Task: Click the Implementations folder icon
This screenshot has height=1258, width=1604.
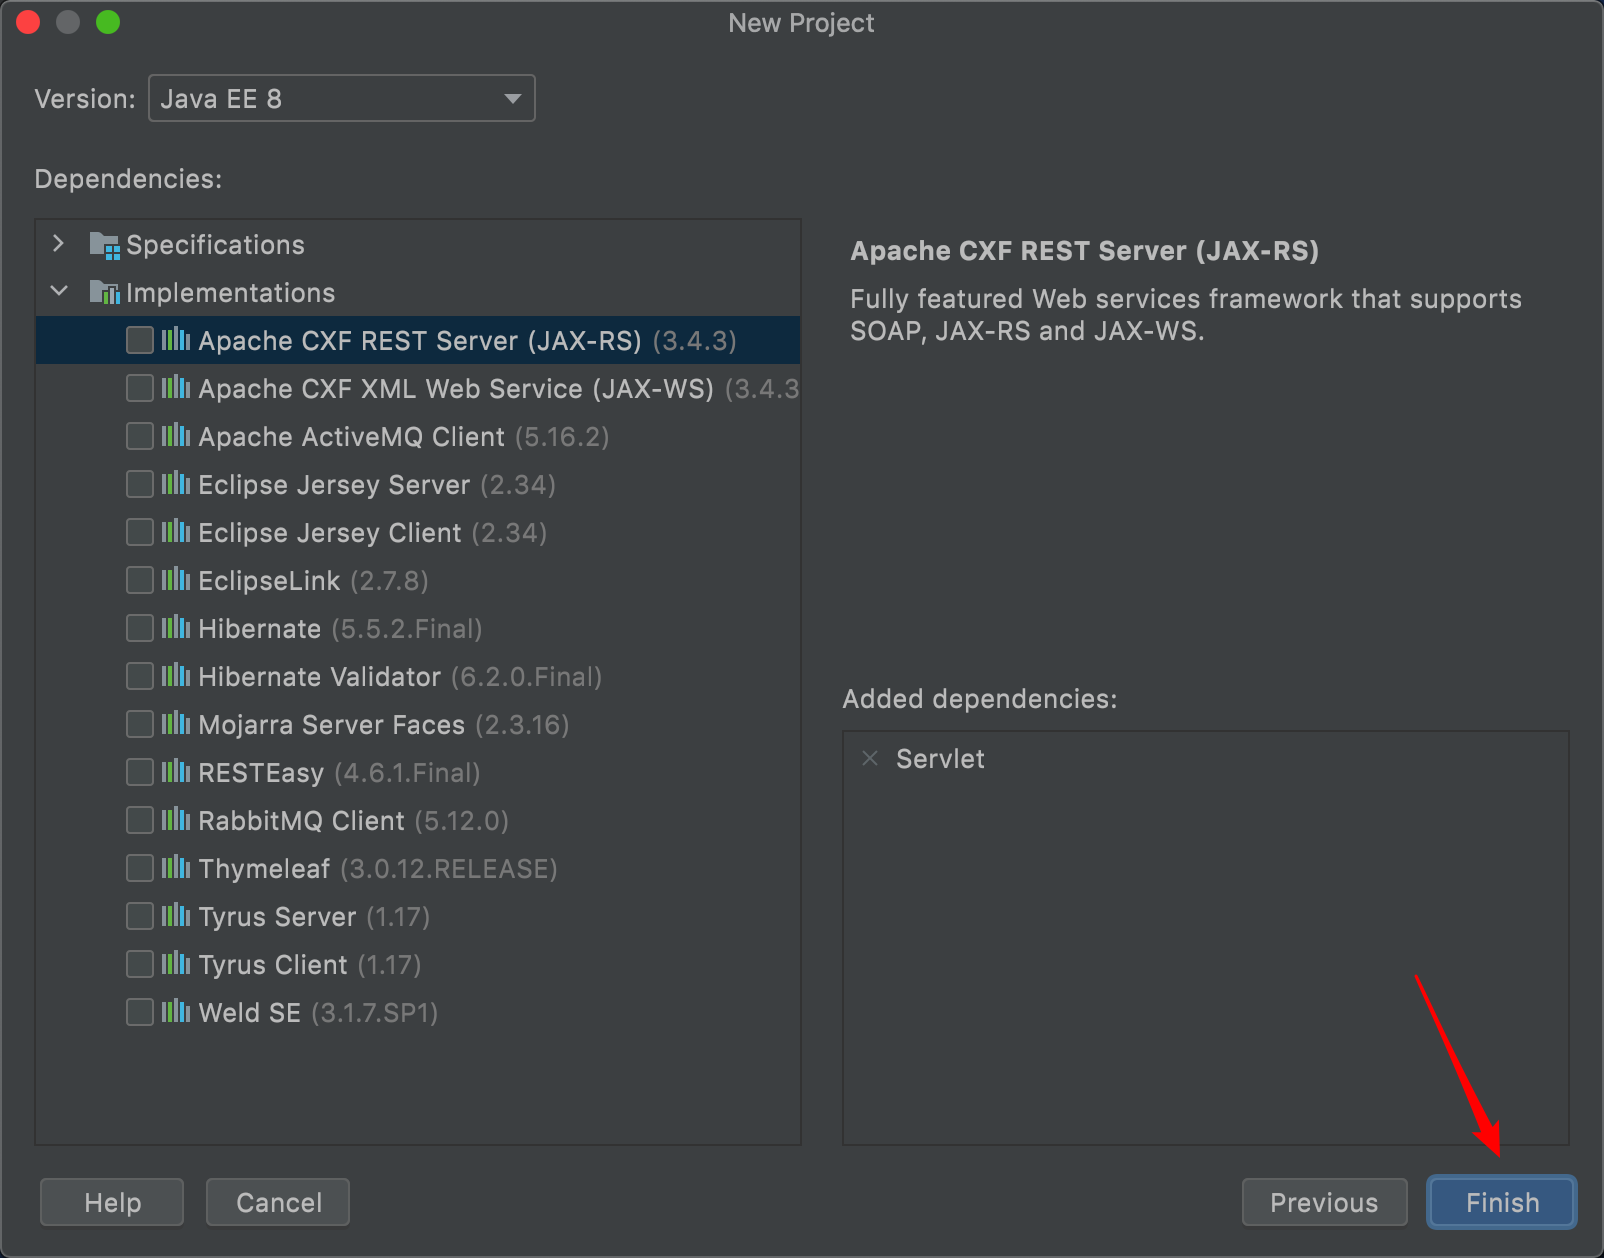Action: 104,293
